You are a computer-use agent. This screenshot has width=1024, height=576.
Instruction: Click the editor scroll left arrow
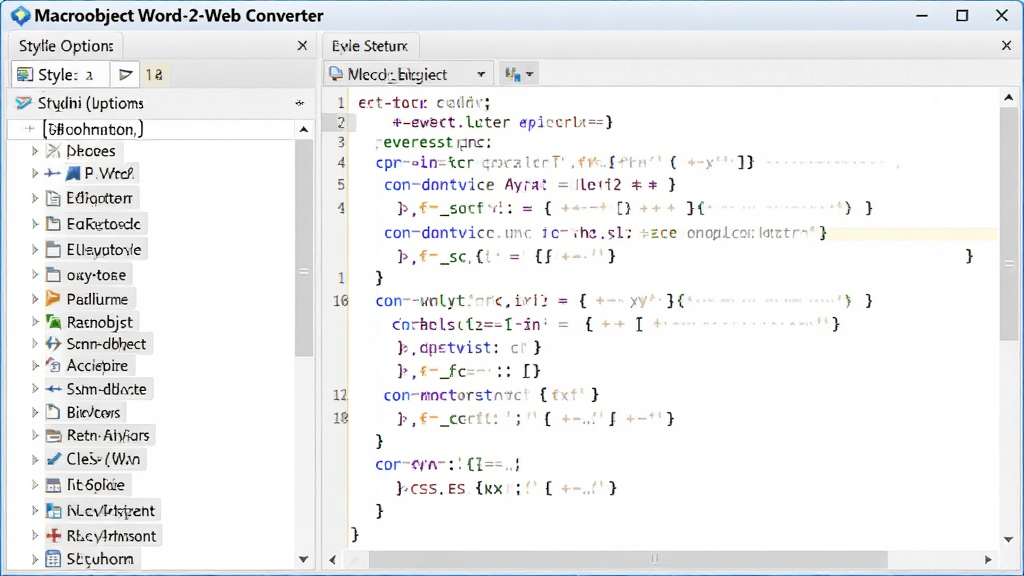[332, 560]
